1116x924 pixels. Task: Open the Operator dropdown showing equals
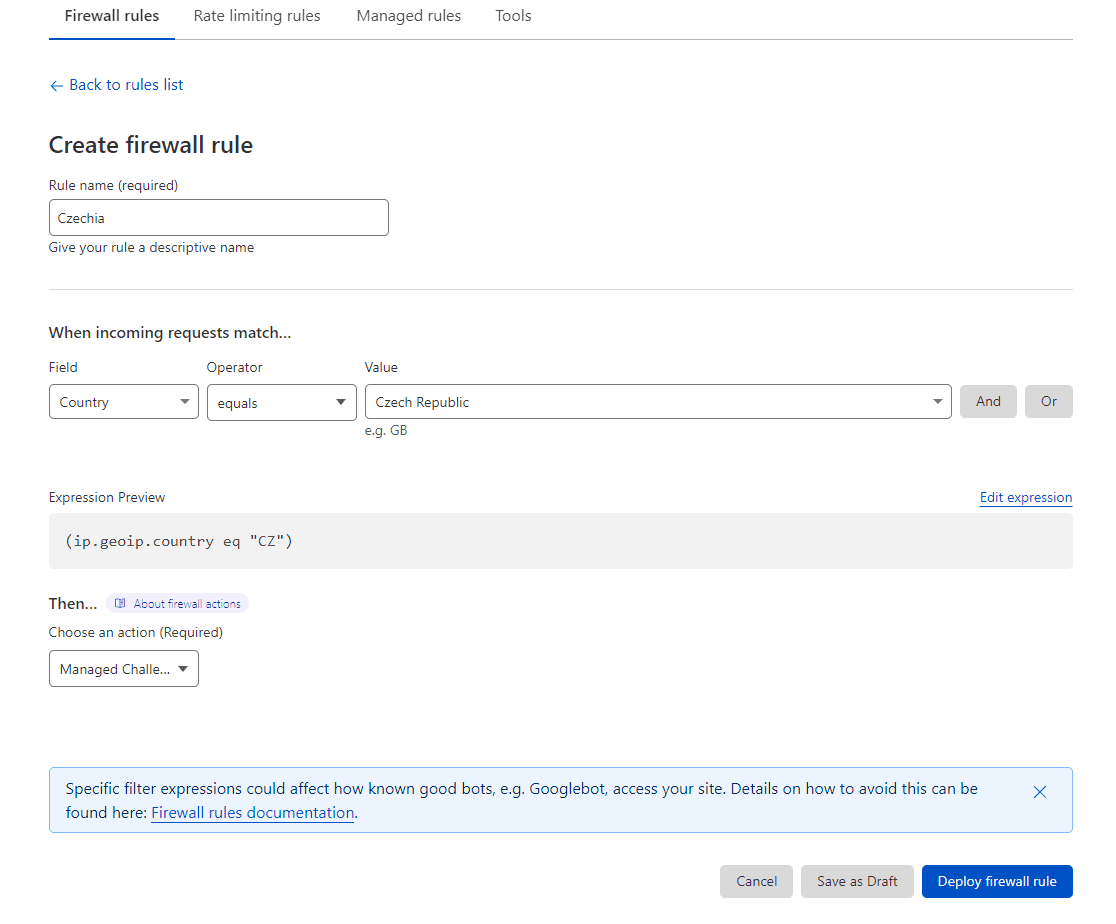pyautogui.click(x=281, y=403)
